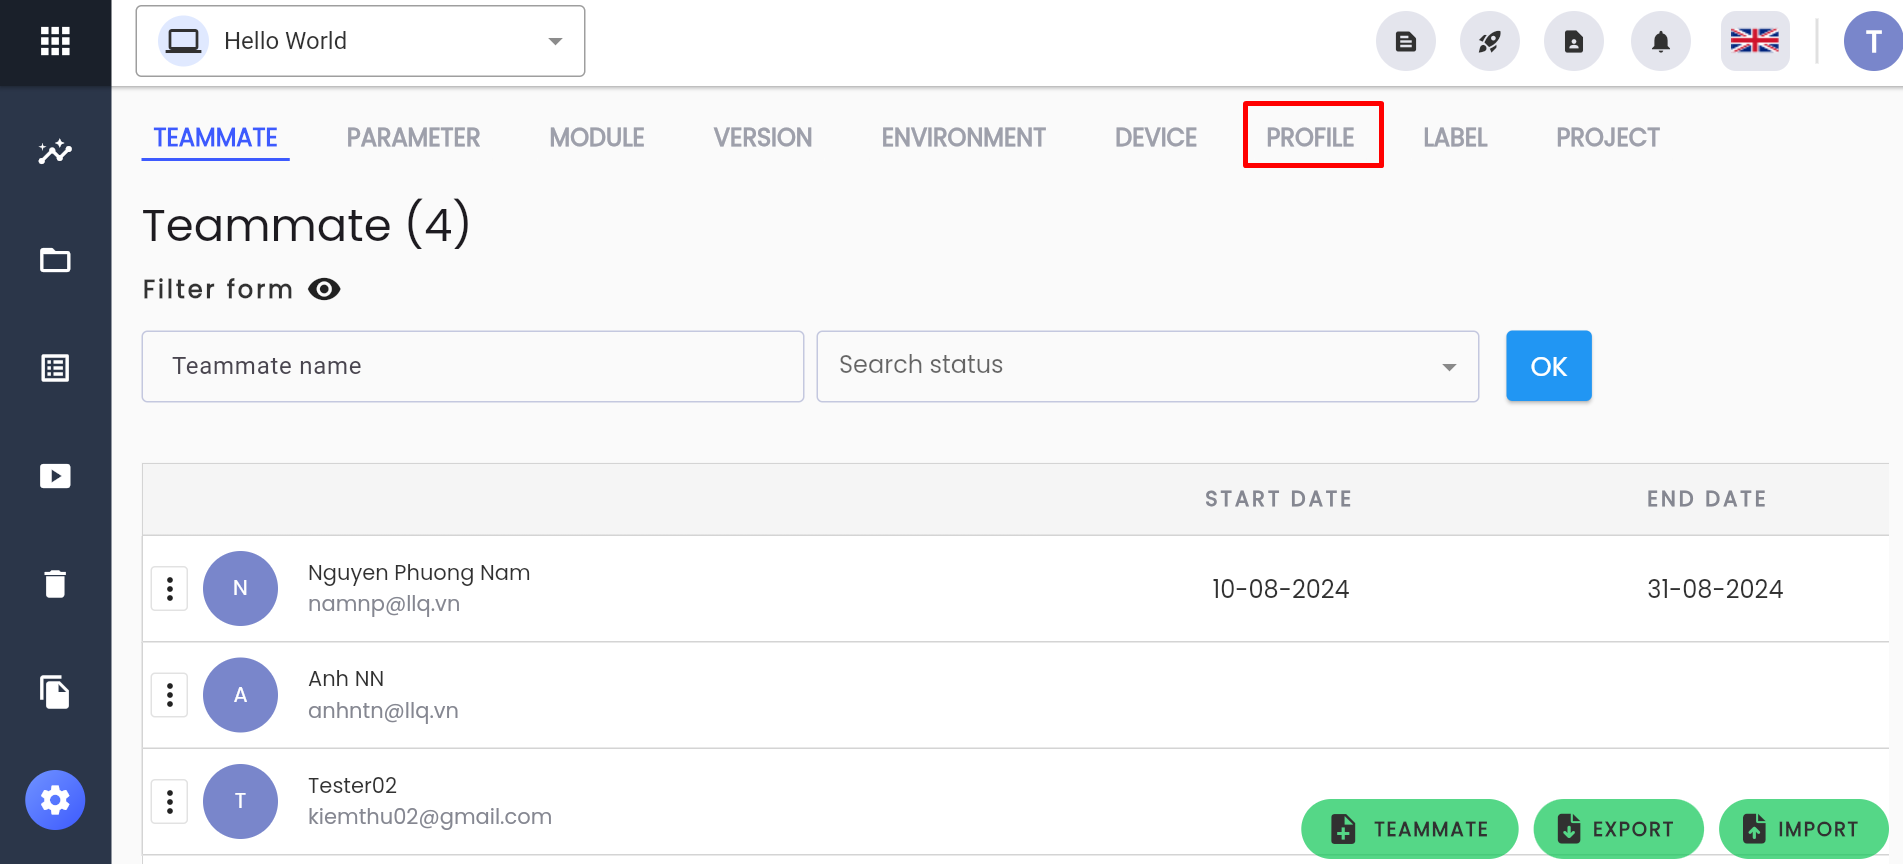Open the analytics chart sidebar icon
This screenshot has width=1903, height=864.
tap(55, 152)
